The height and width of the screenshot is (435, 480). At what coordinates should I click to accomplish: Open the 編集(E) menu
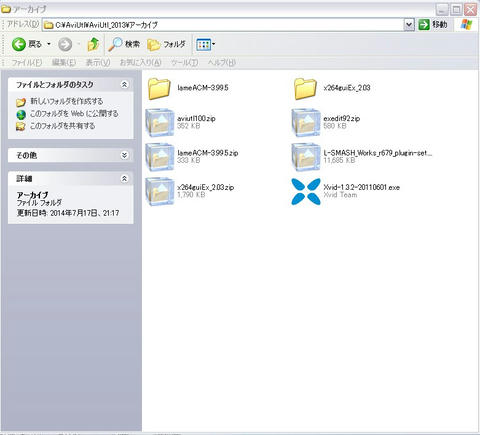click(64, 62)
